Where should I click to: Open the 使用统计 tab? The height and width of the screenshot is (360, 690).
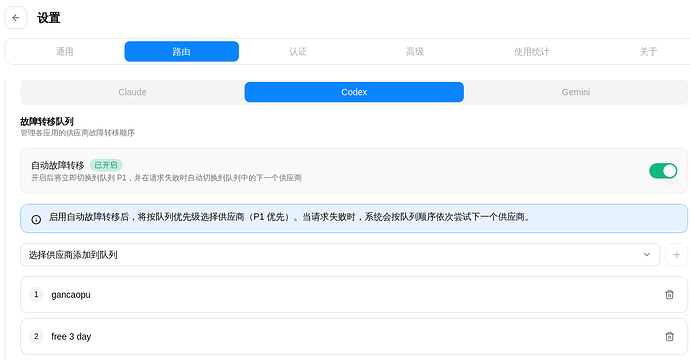[532, 51]
